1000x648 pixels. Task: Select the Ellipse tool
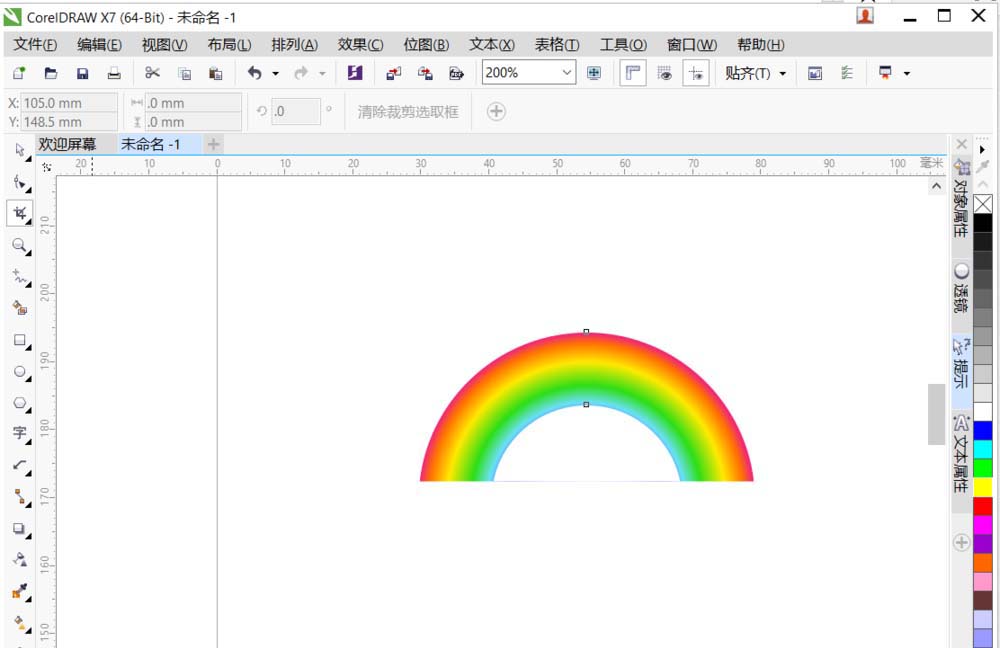[x=20, y=372]
